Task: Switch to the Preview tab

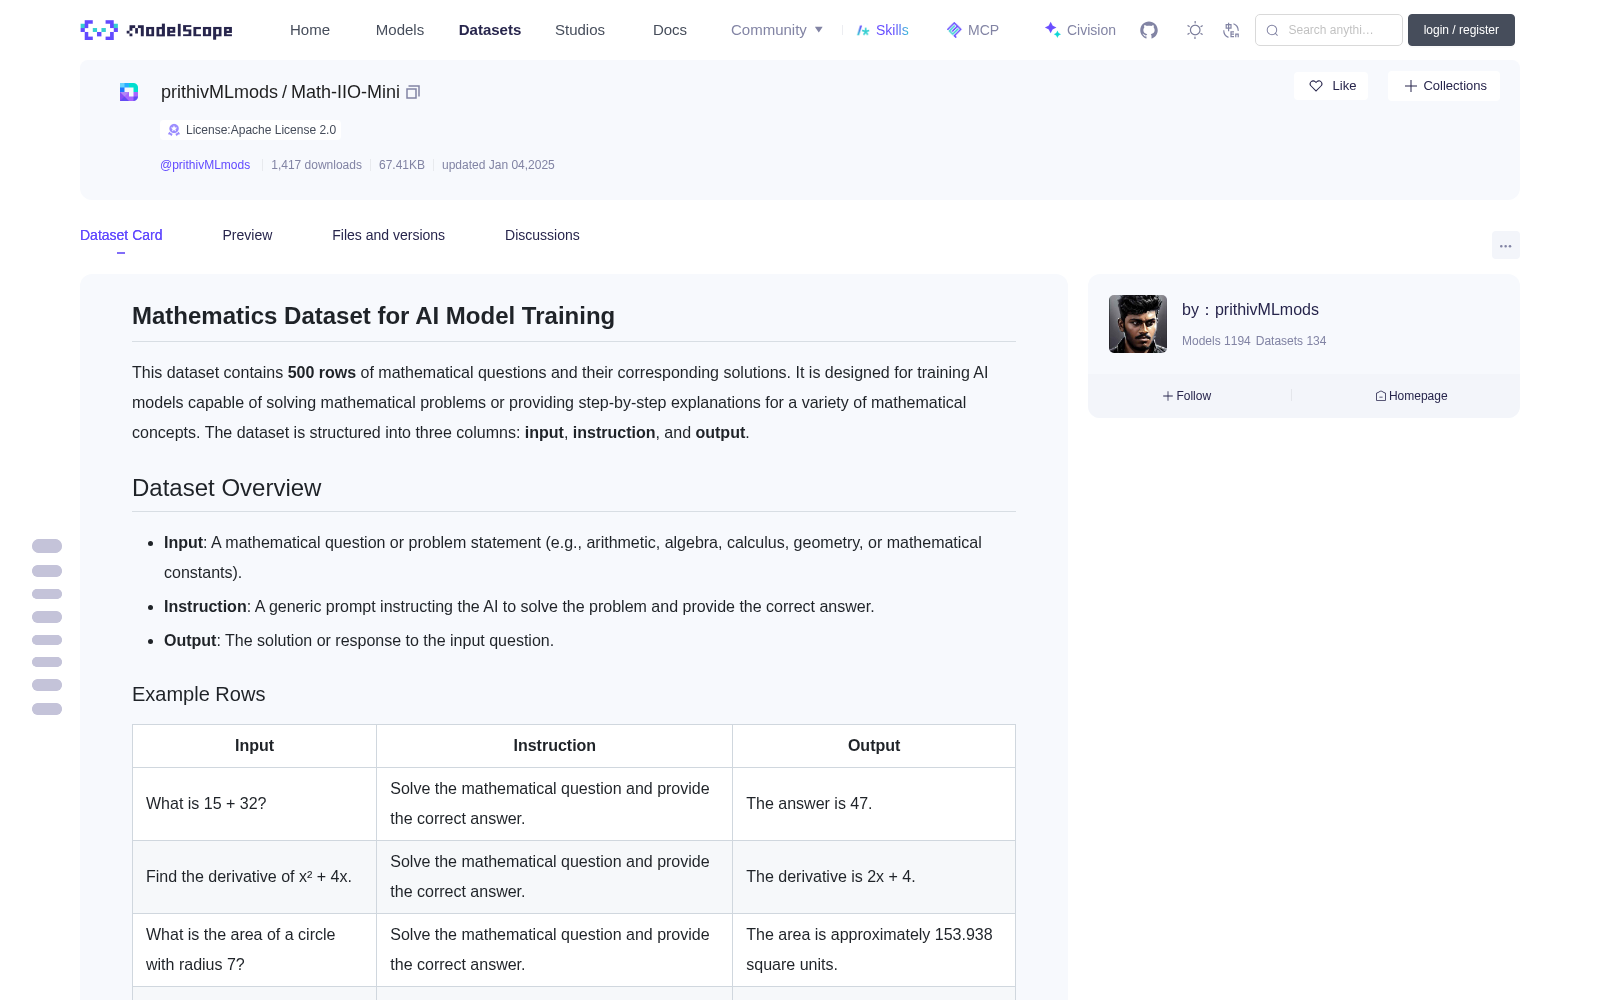Action: (247, 235)
